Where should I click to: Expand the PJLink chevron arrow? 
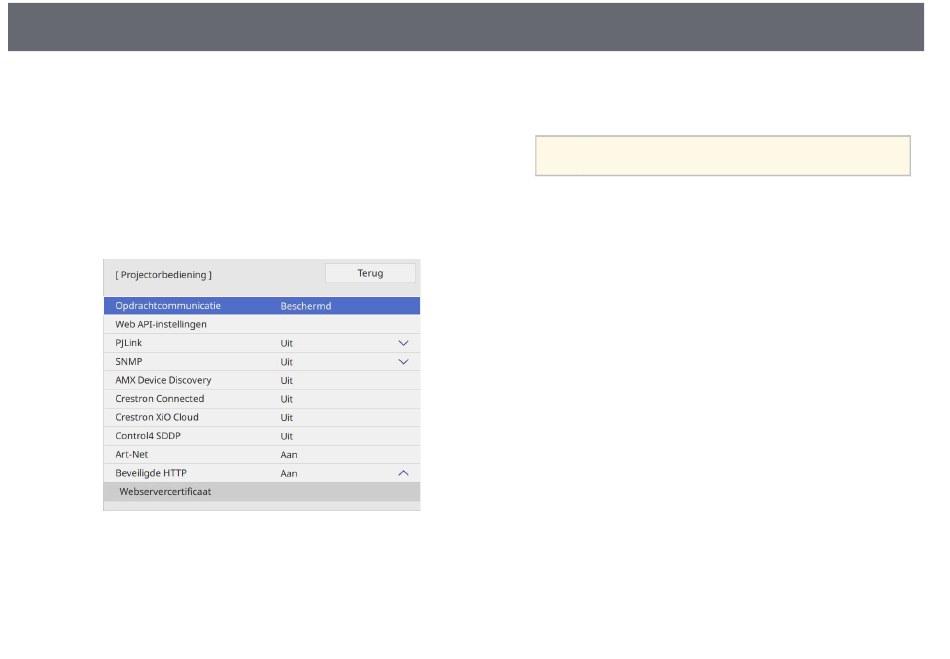tap(403, 343)
